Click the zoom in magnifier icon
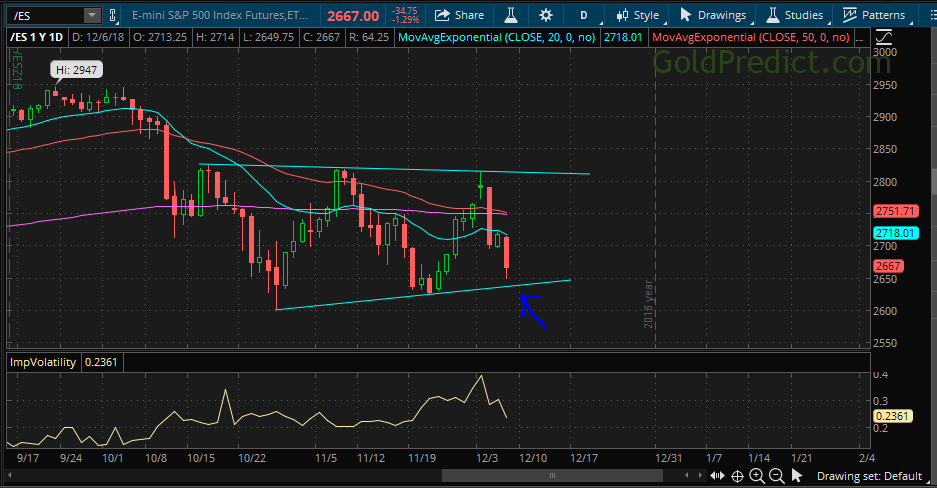937x488 pixels. (757, 476)
